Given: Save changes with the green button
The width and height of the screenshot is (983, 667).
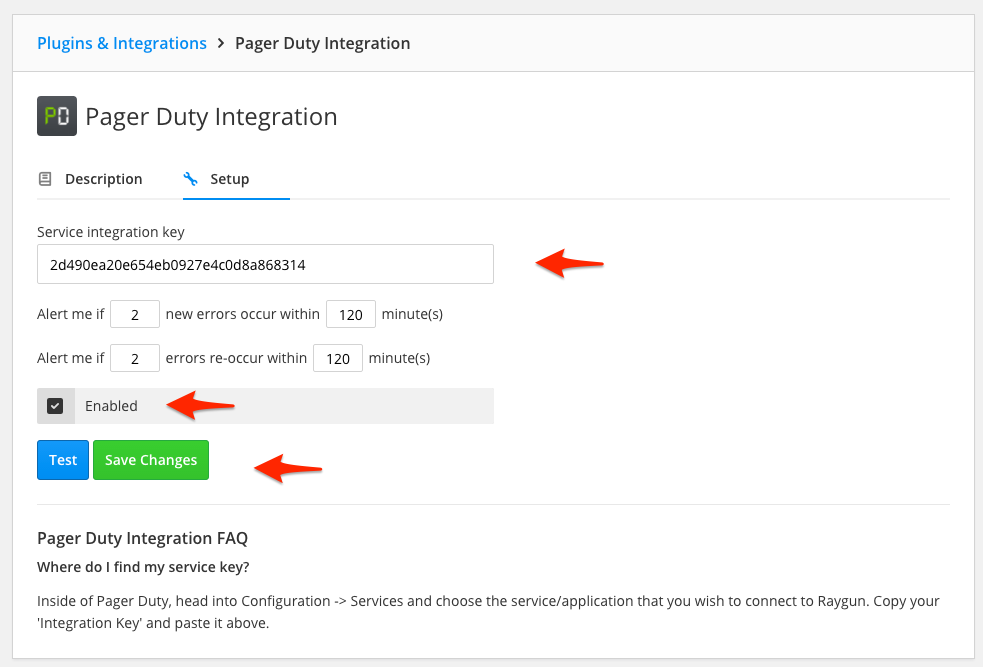Looking at the screenshot, I should point(151,460).
